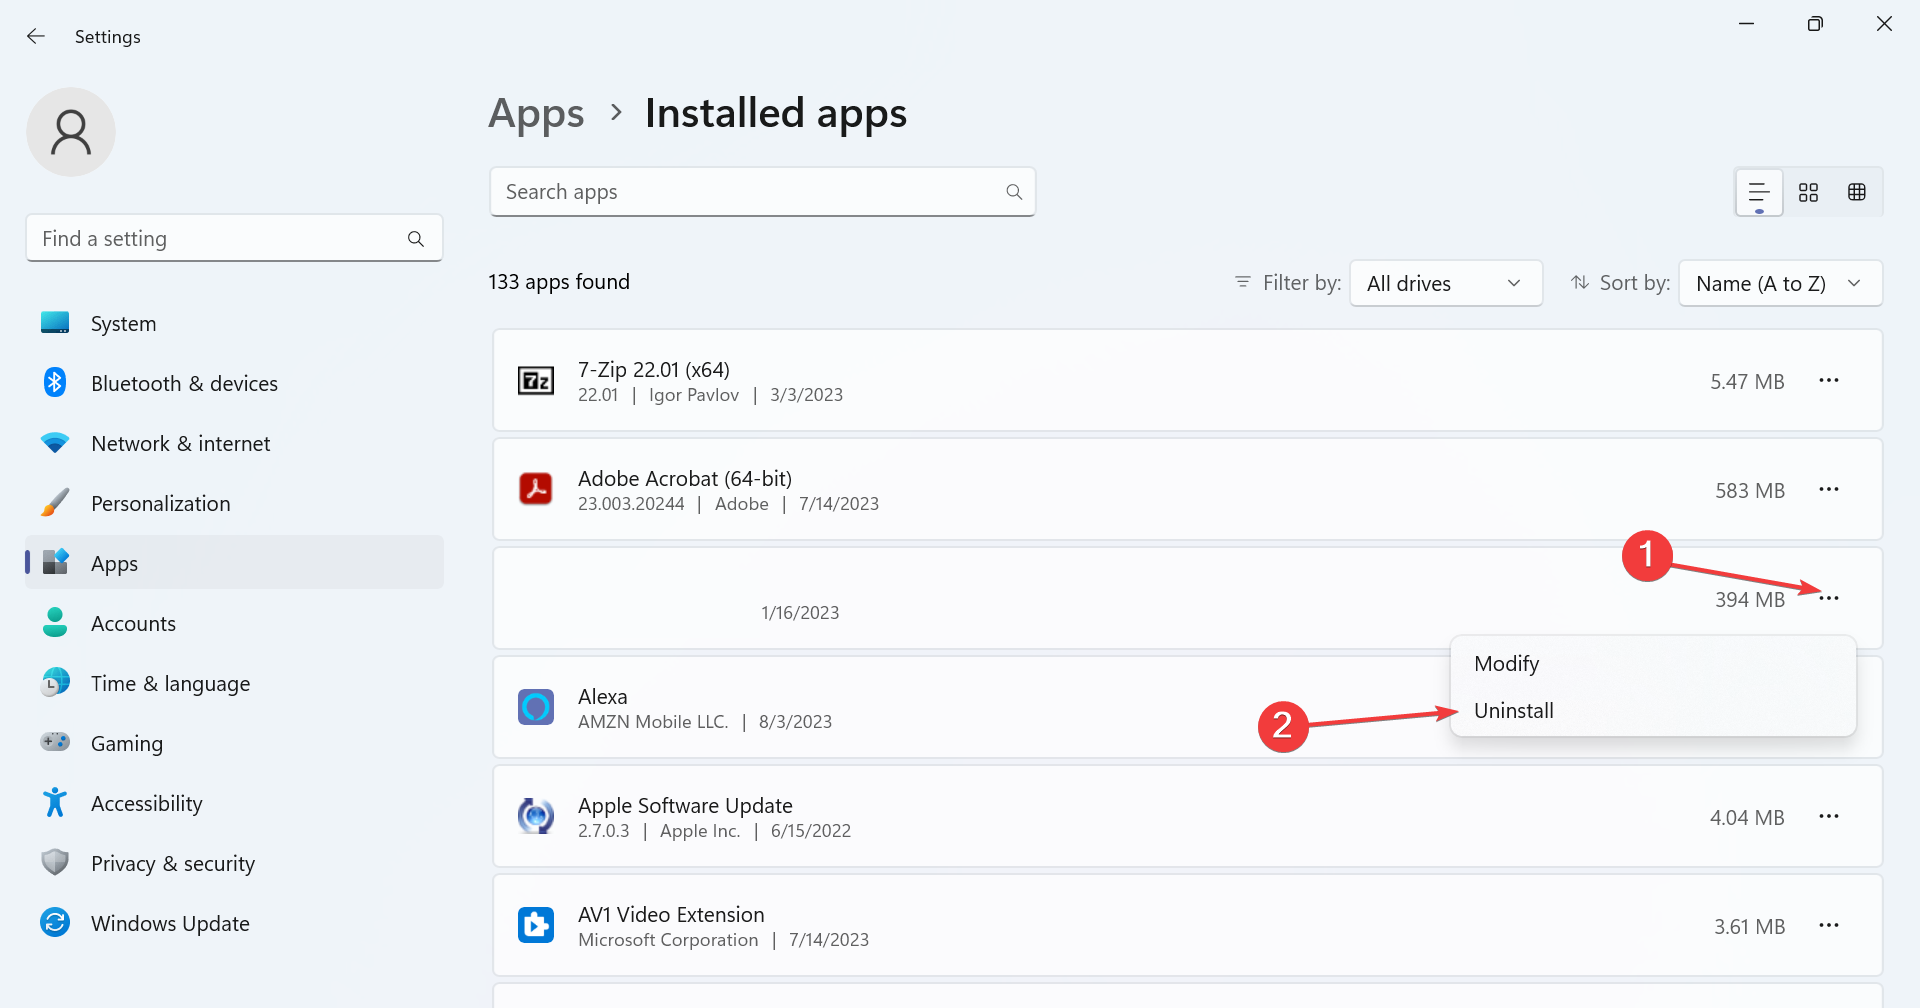
Task: Click the back arrow in Settings
Action: pyautogui.click(x=36, y=36)
